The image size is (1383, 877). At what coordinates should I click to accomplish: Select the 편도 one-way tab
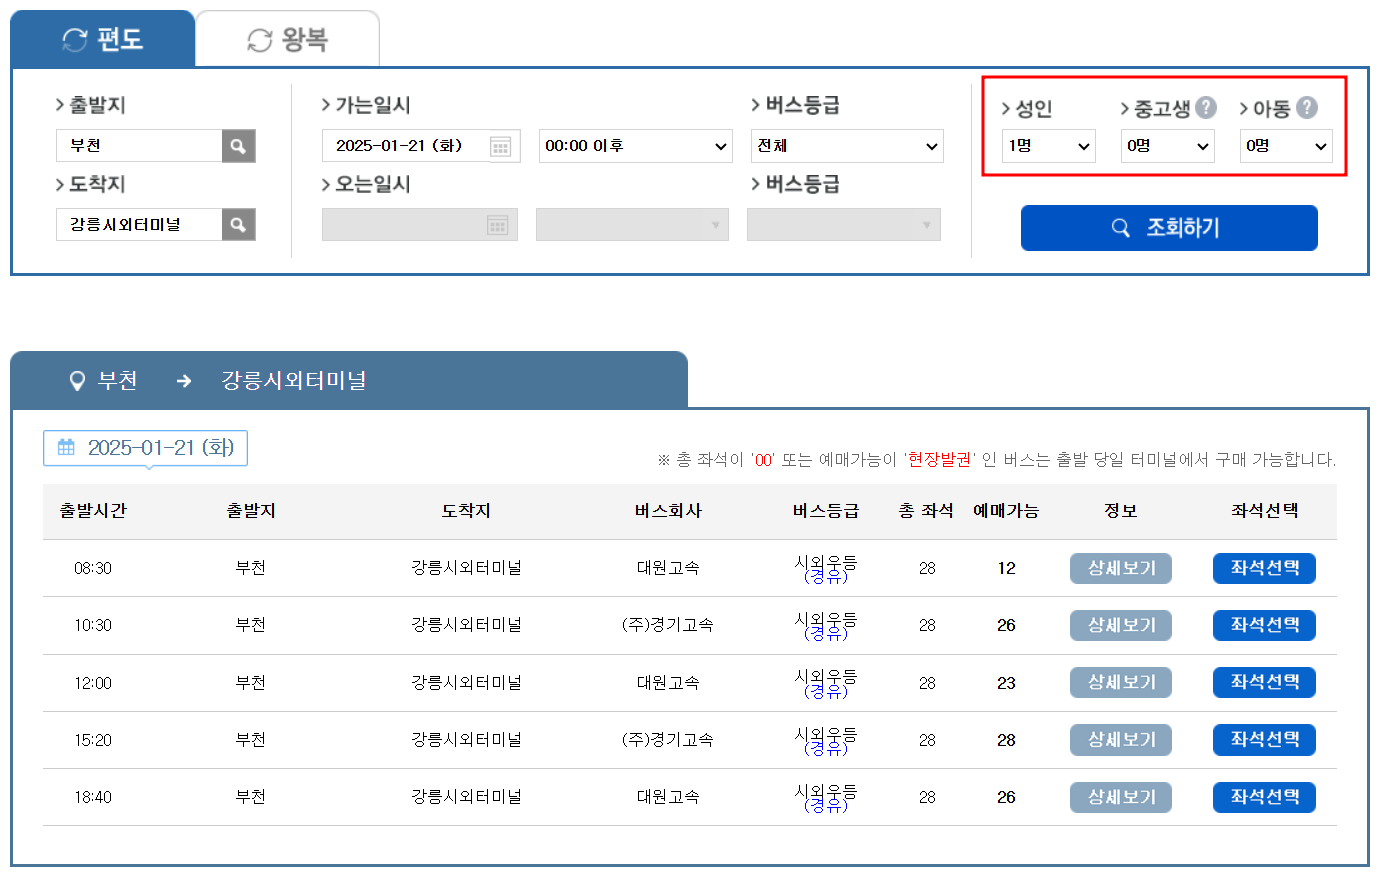tap(103, 39)
